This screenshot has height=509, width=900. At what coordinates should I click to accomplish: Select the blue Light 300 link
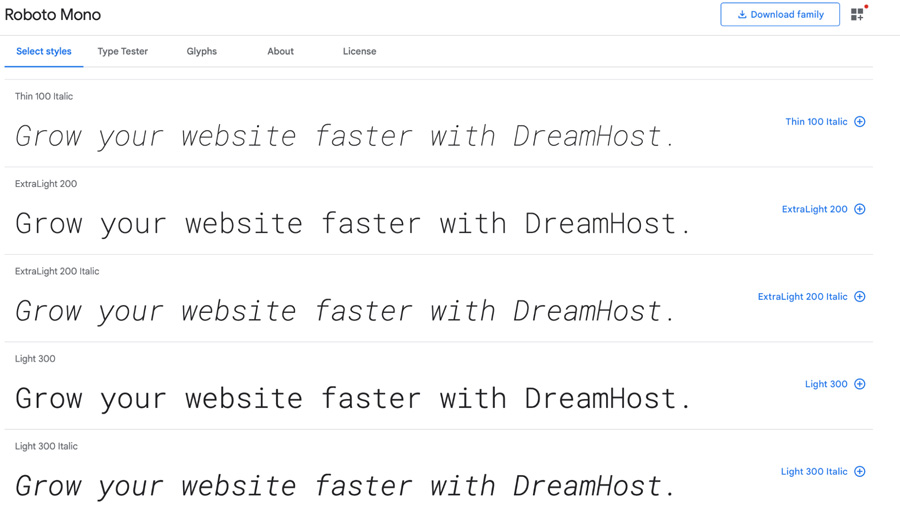pos(826,384)
